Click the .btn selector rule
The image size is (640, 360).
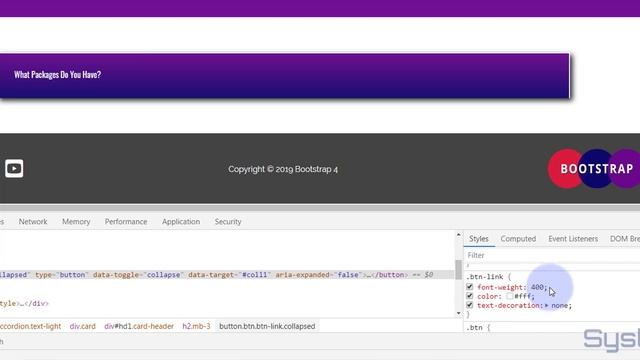click(x=474, y=327)
